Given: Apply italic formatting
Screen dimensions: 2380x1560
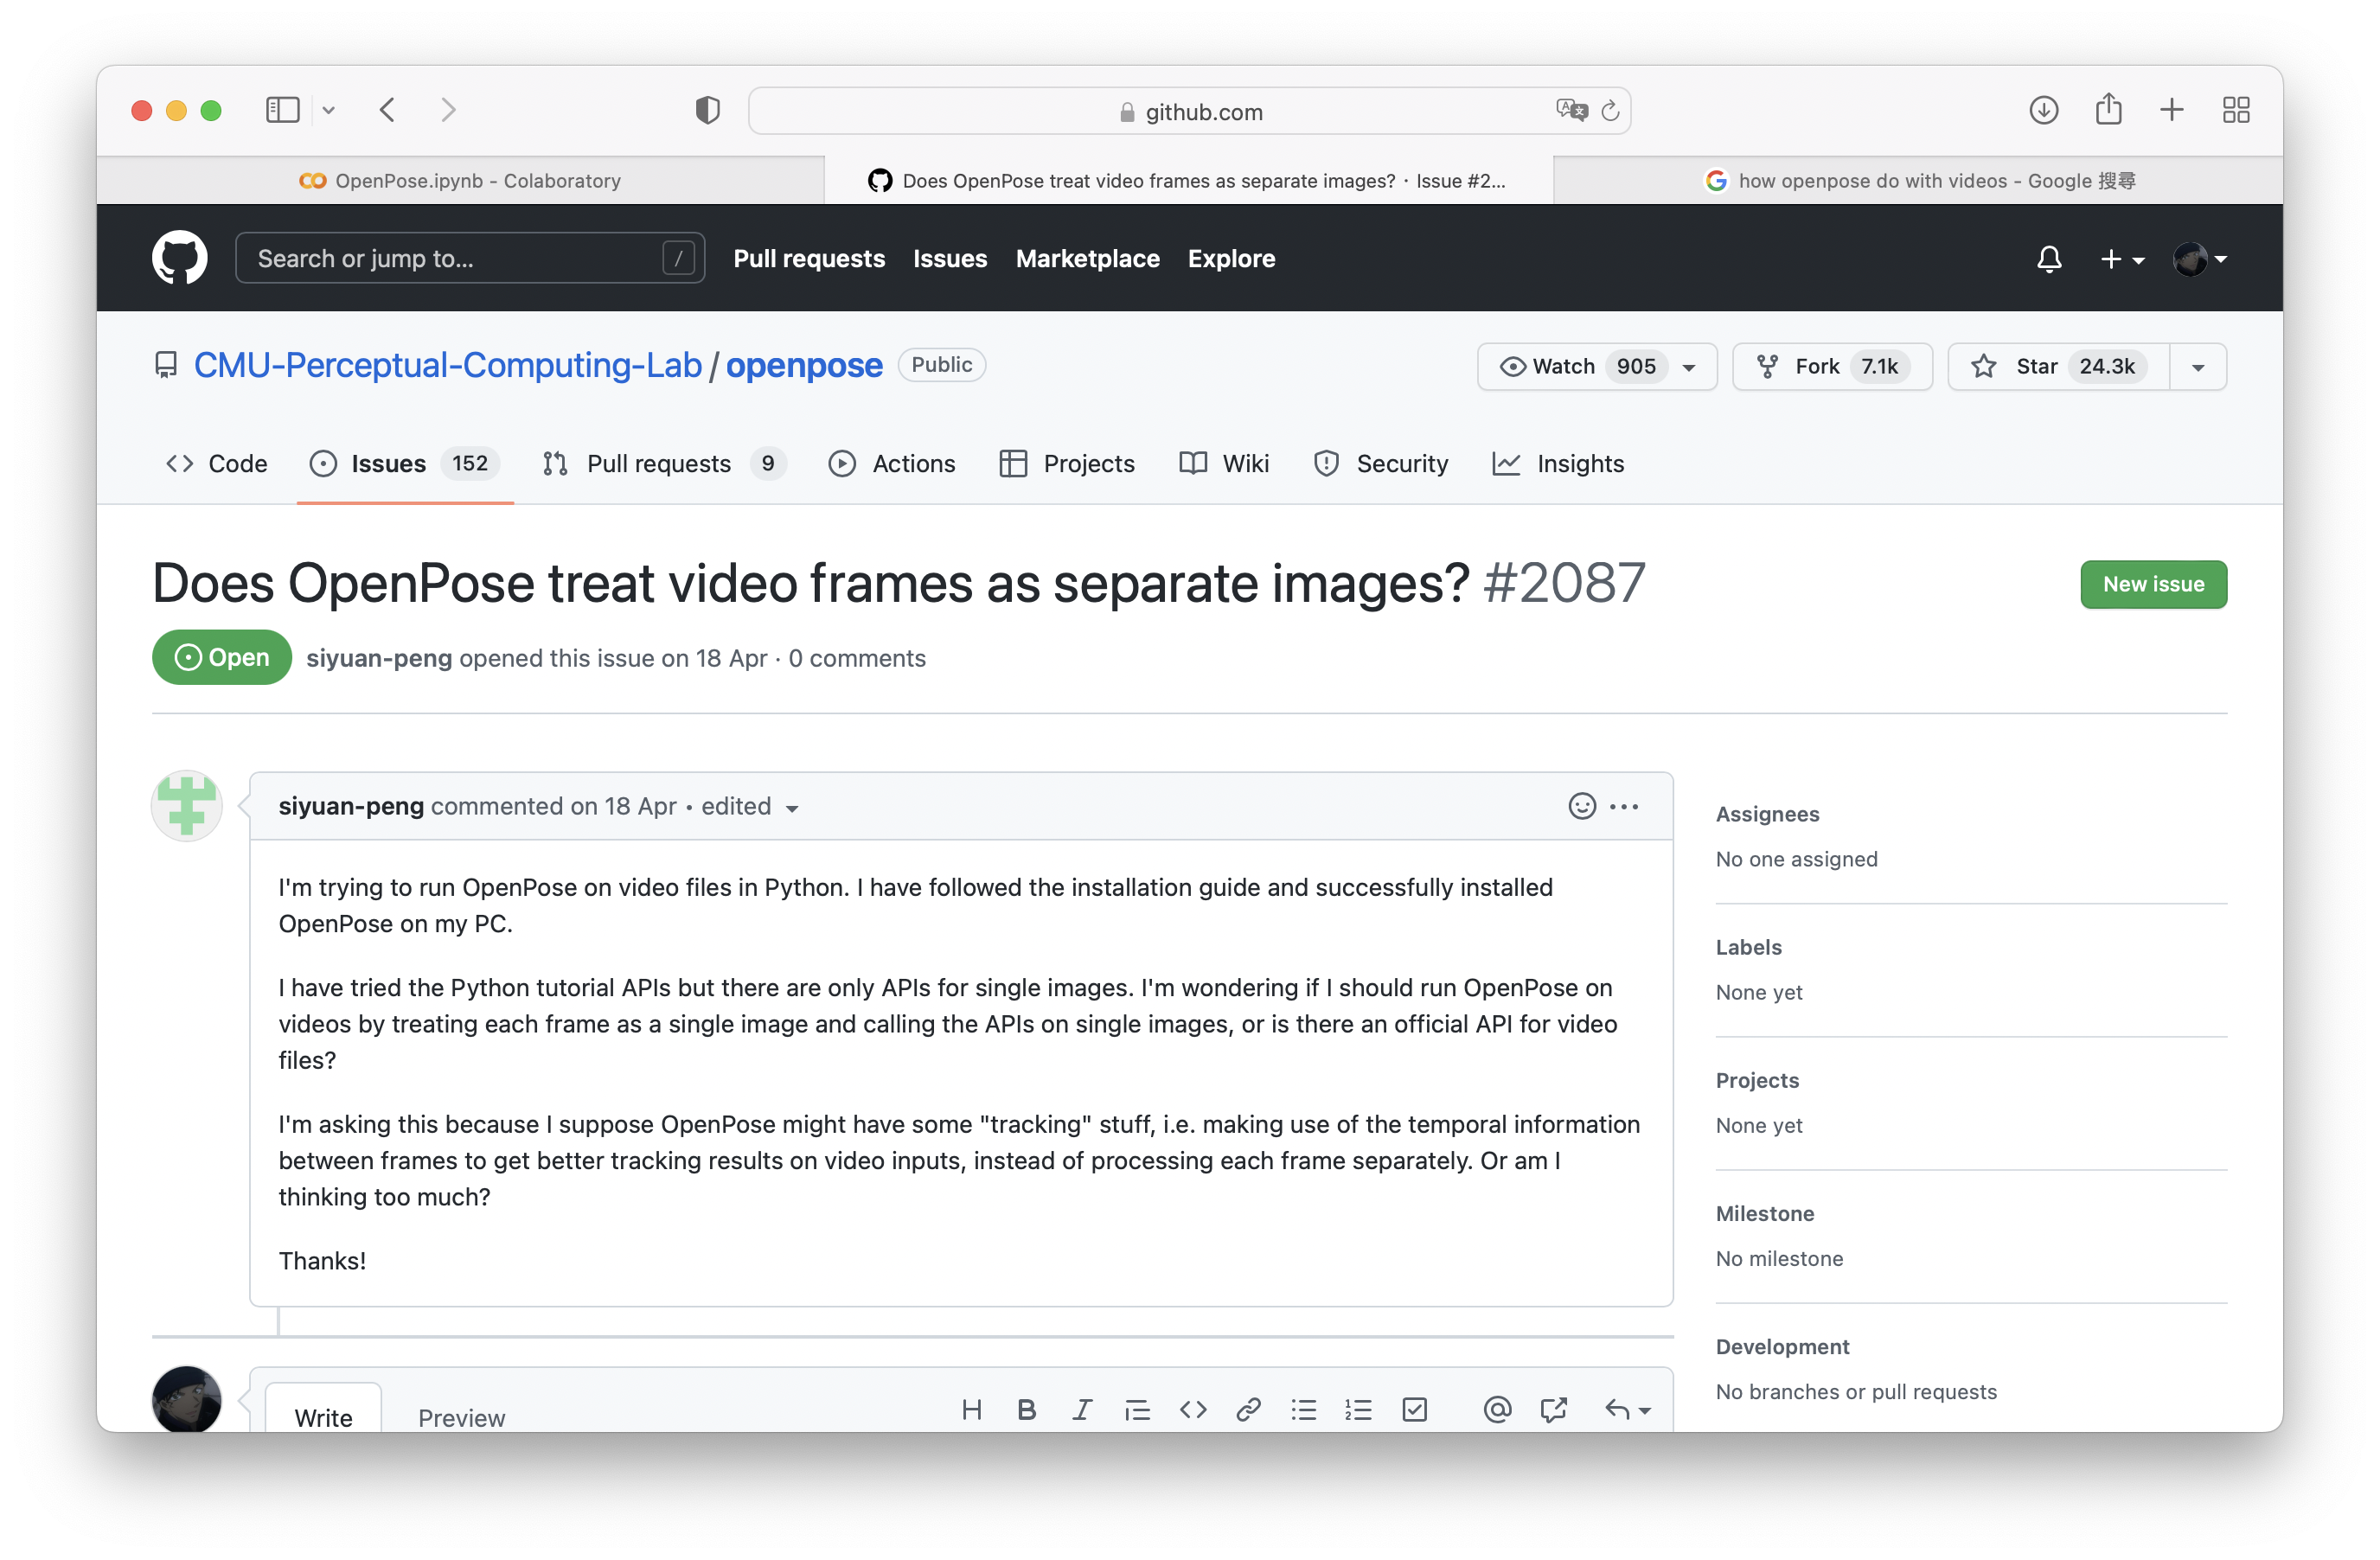Looking at the screenshot, I should [1082, 1410].
